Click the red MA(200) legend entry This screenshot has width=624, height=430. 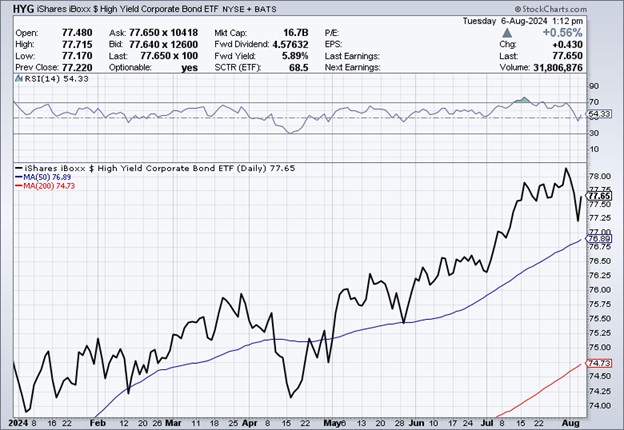(x=41, y=187)
